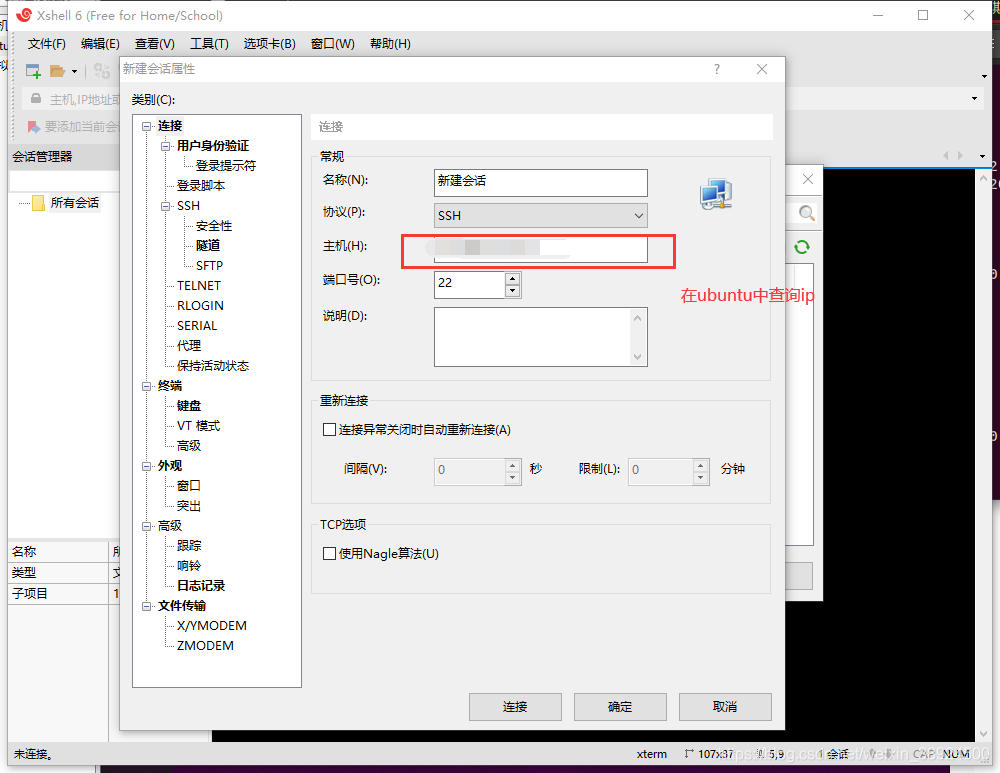This screenshot has width=1000, height=773.
Task: Close the background panel behind the dialog
Action: (x=807, y=179)
